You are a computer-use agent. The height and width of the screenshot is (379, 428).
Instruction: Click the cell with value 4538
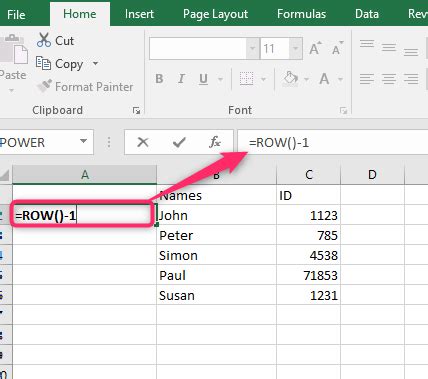click(x=309, y=255)
